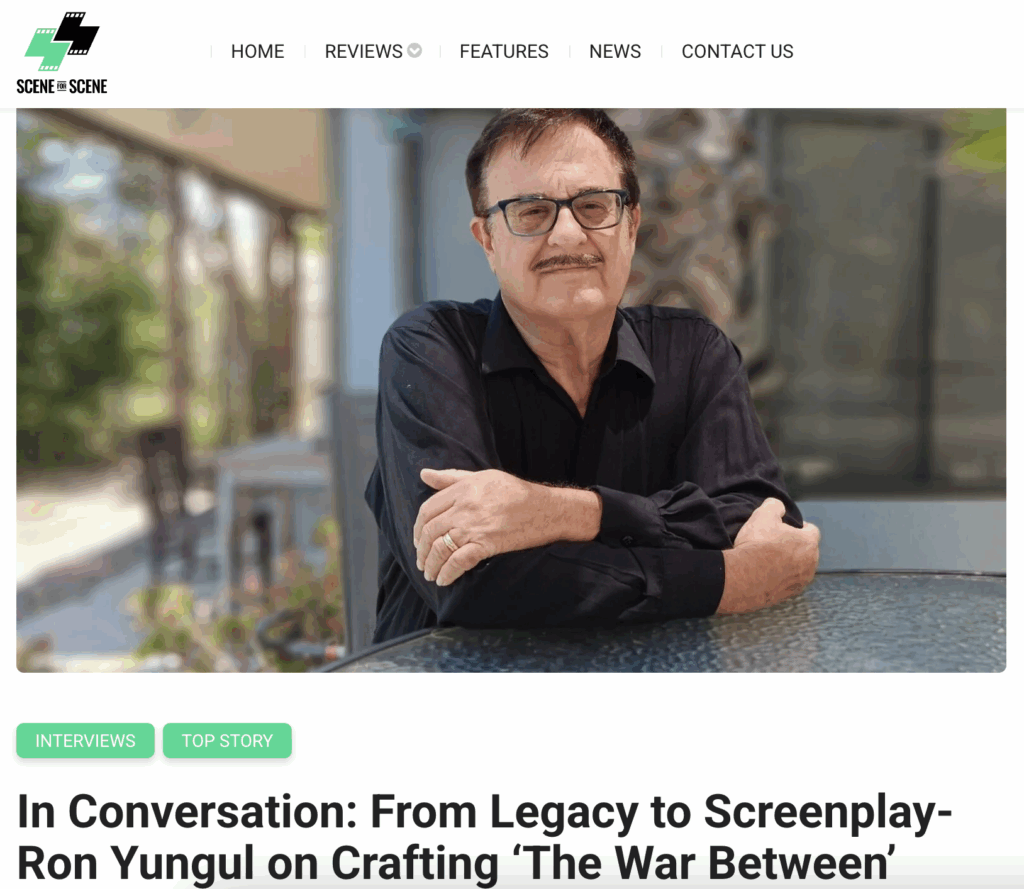Click the man's eyeglasses in the photo
The image size is (1024, 889).
[557, 212]
